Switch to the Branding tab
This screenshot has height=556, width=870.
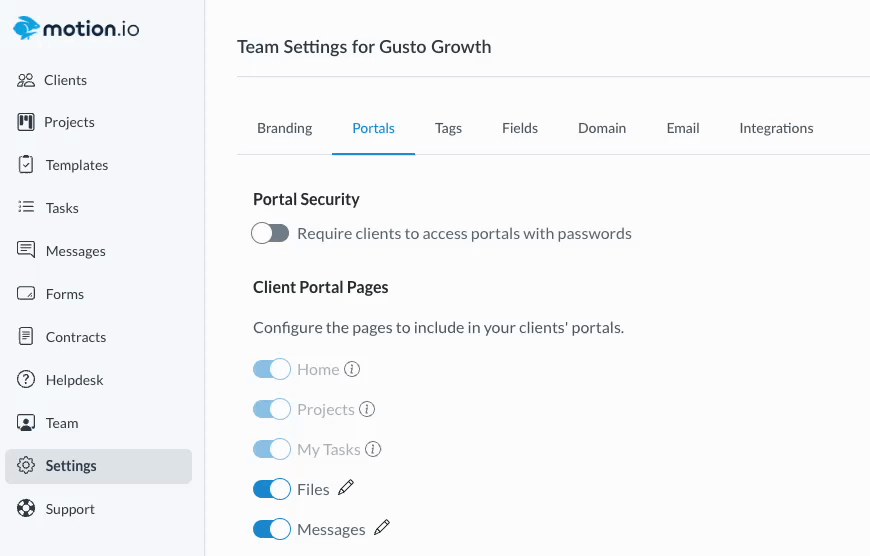pyautogui.click(x=285, y=128)
